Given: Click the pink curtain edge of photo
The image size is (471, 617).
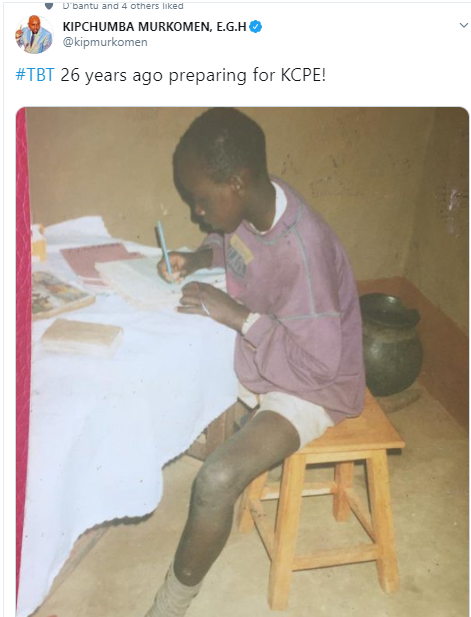Looking at the screenshot, I should pos(23,354).
